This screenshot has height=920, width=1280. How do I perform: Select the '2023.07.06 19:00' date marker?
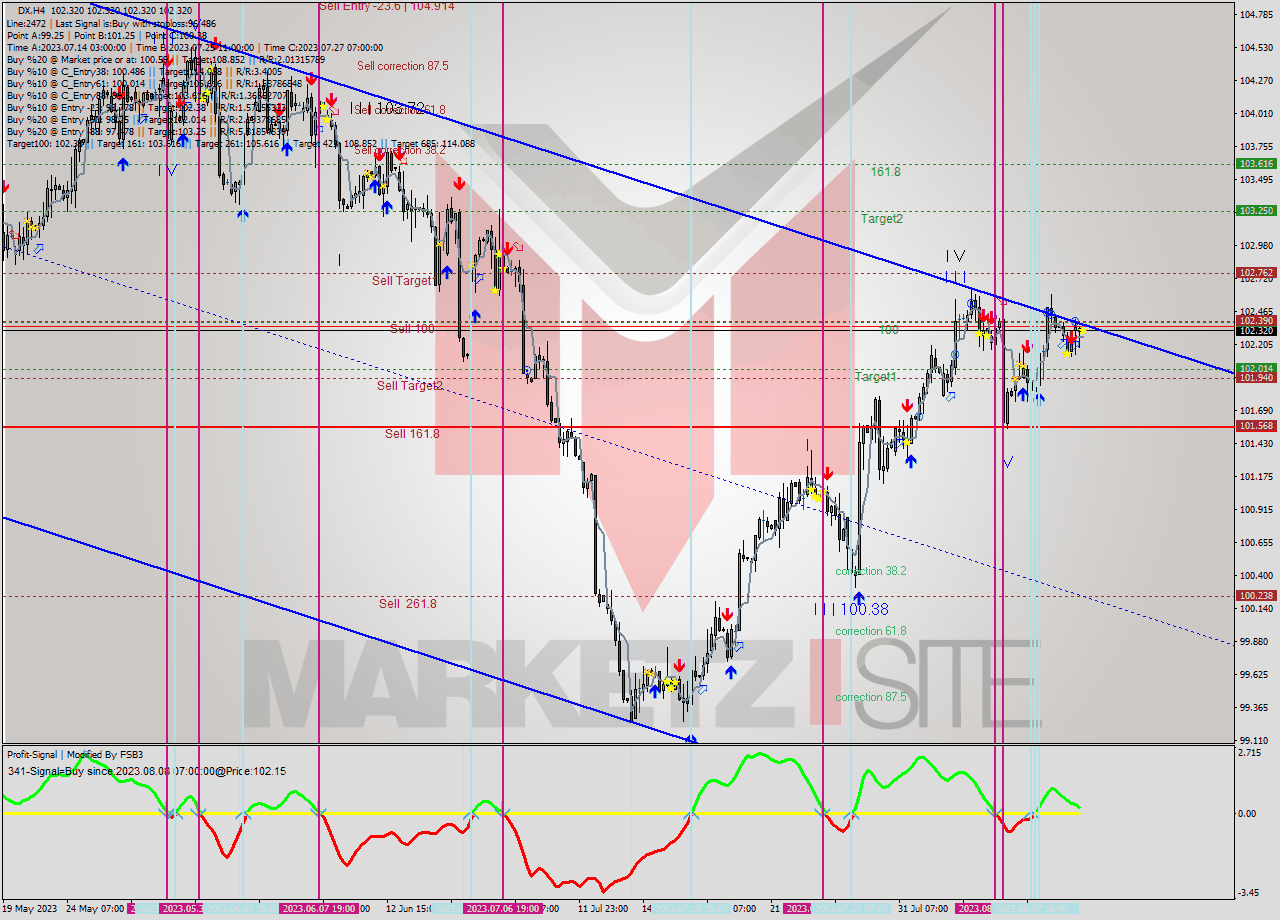tap(504, 909)
